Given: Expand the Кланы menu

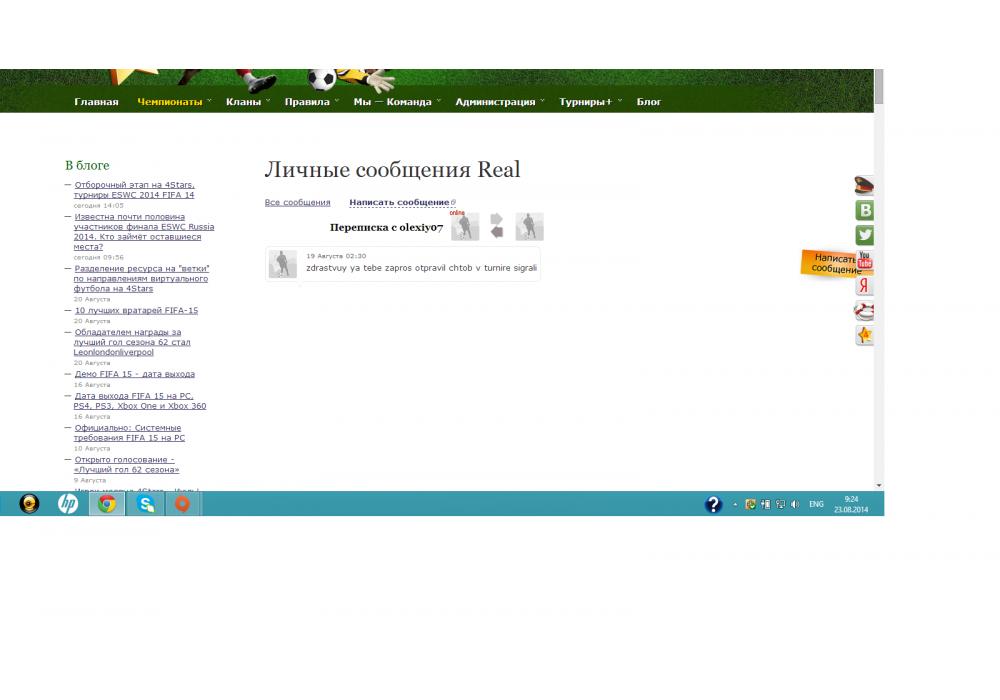Looking at the screenshot, I should pyautogui.click(x=244, y=102).
